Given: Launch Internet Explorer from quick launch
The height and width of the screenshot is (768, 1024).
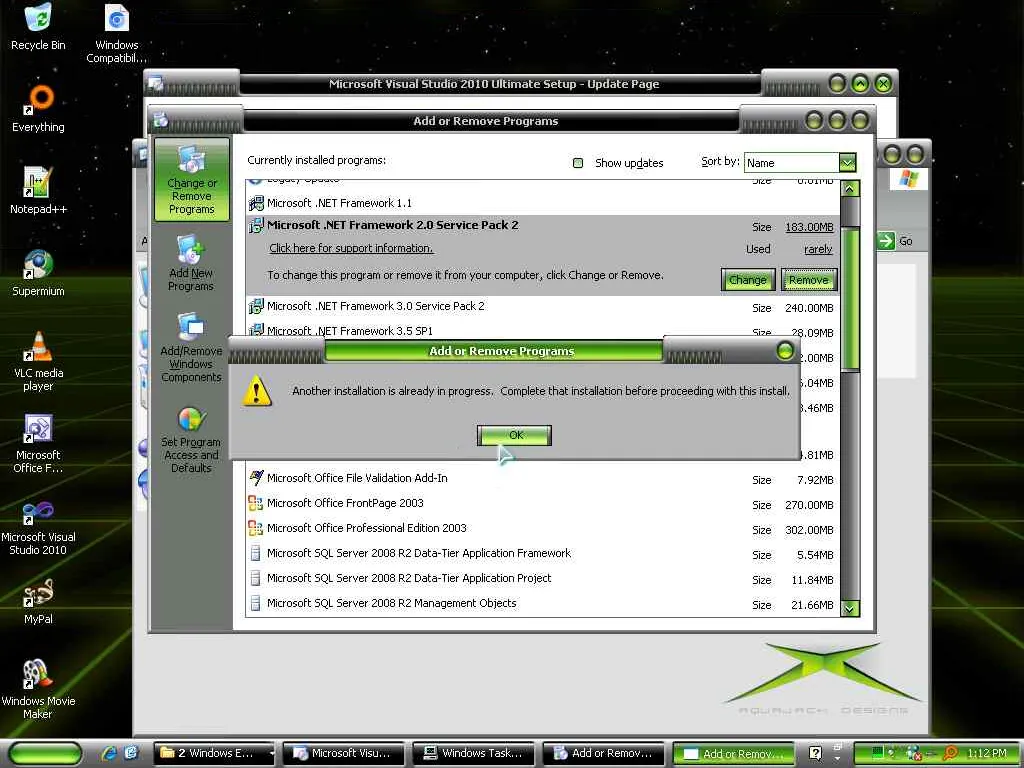Looking at the screenshot, I should click(109, 753).
